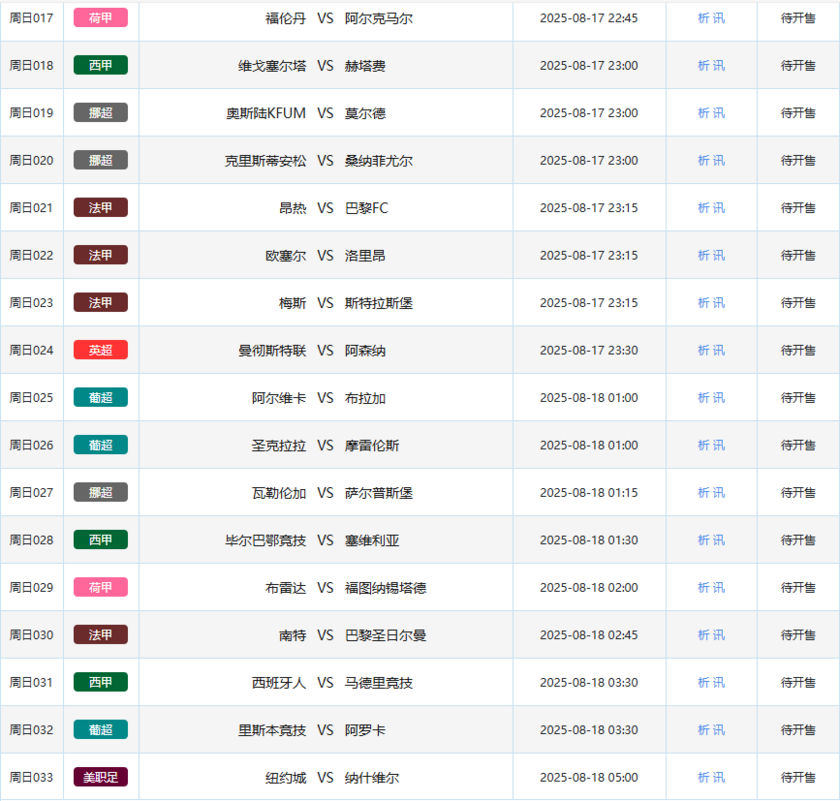Open 析讯 link for 曼彻斯特联 vs 阿森纳
The image size is (840, 801).
pos(711,350)
